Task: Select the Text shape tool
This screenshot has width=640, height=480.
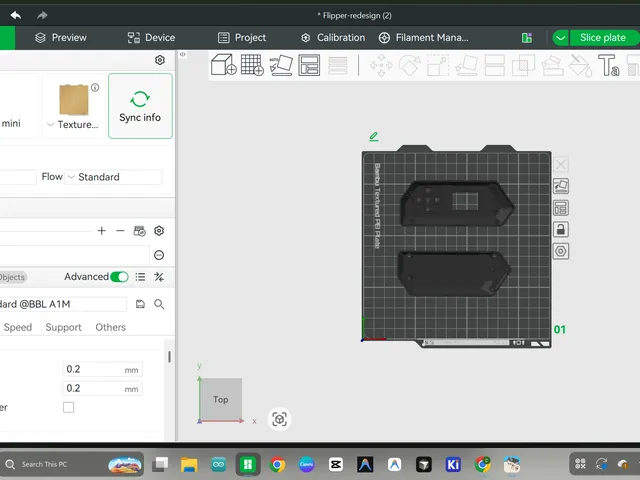Action: tap(609, 65)
